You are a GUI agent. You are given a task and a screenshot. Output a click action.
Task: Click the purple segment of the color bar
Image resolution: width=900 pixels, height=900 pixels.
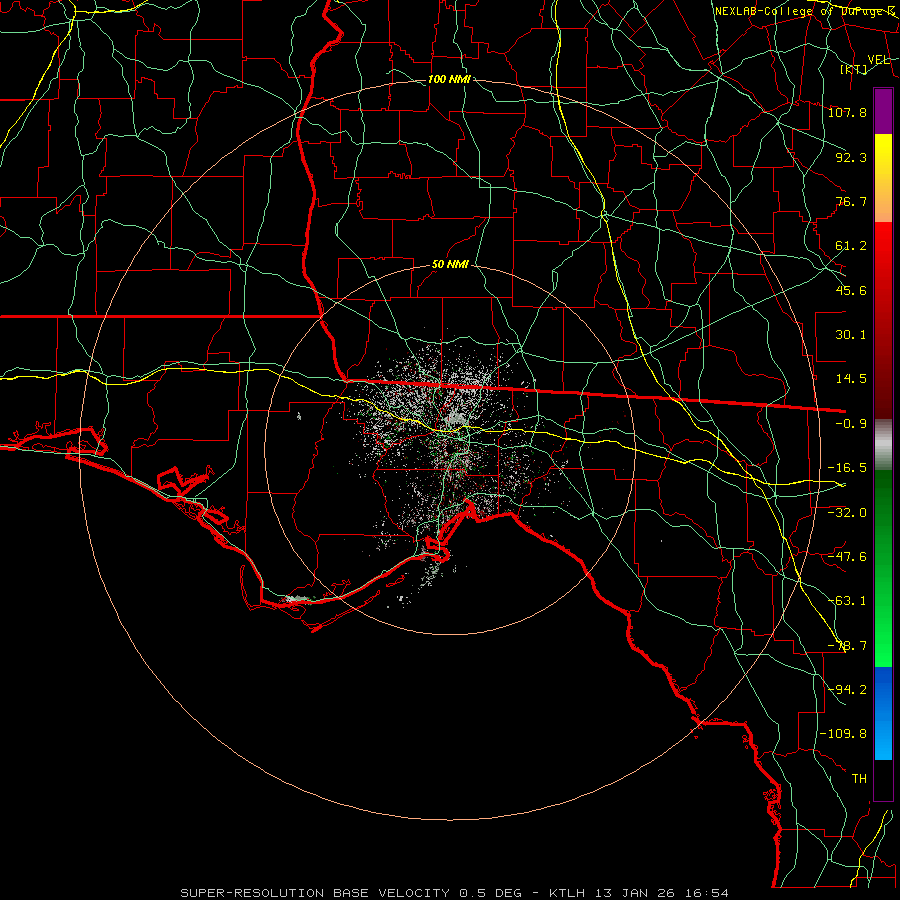point(883,111)
